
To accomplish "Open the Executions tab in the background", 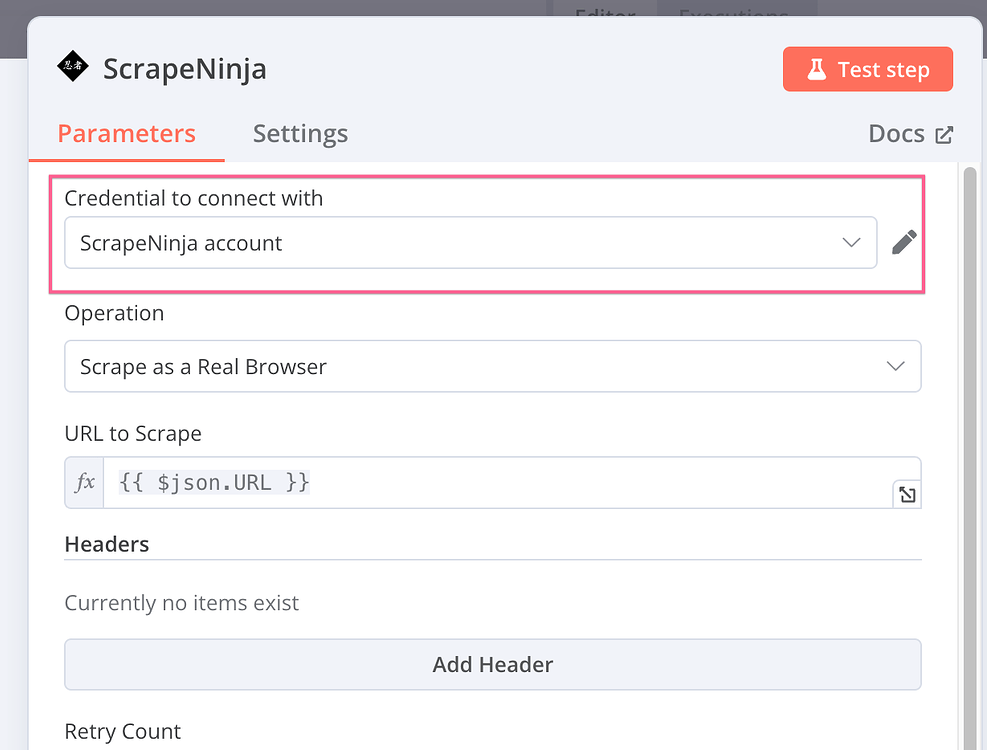I will [737, 10].
